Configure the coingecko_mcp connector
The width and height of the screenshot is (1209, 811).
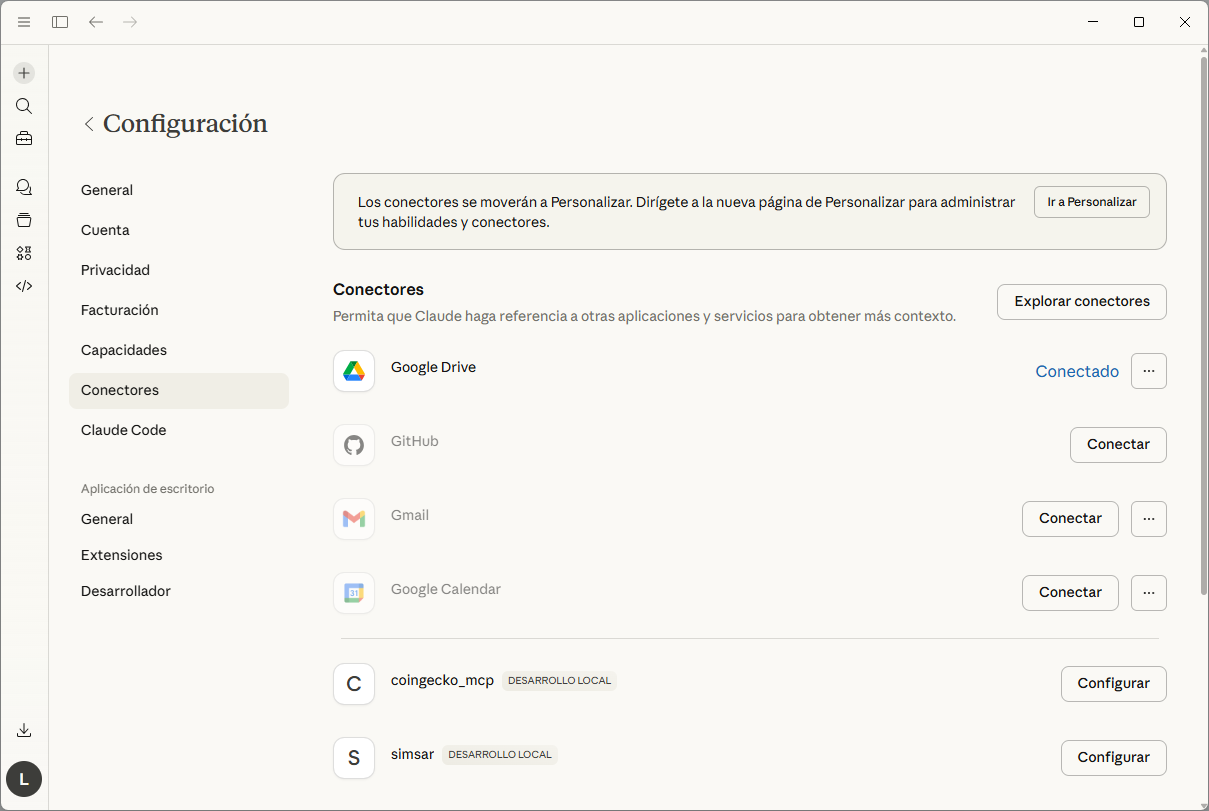coord(1113,684)
